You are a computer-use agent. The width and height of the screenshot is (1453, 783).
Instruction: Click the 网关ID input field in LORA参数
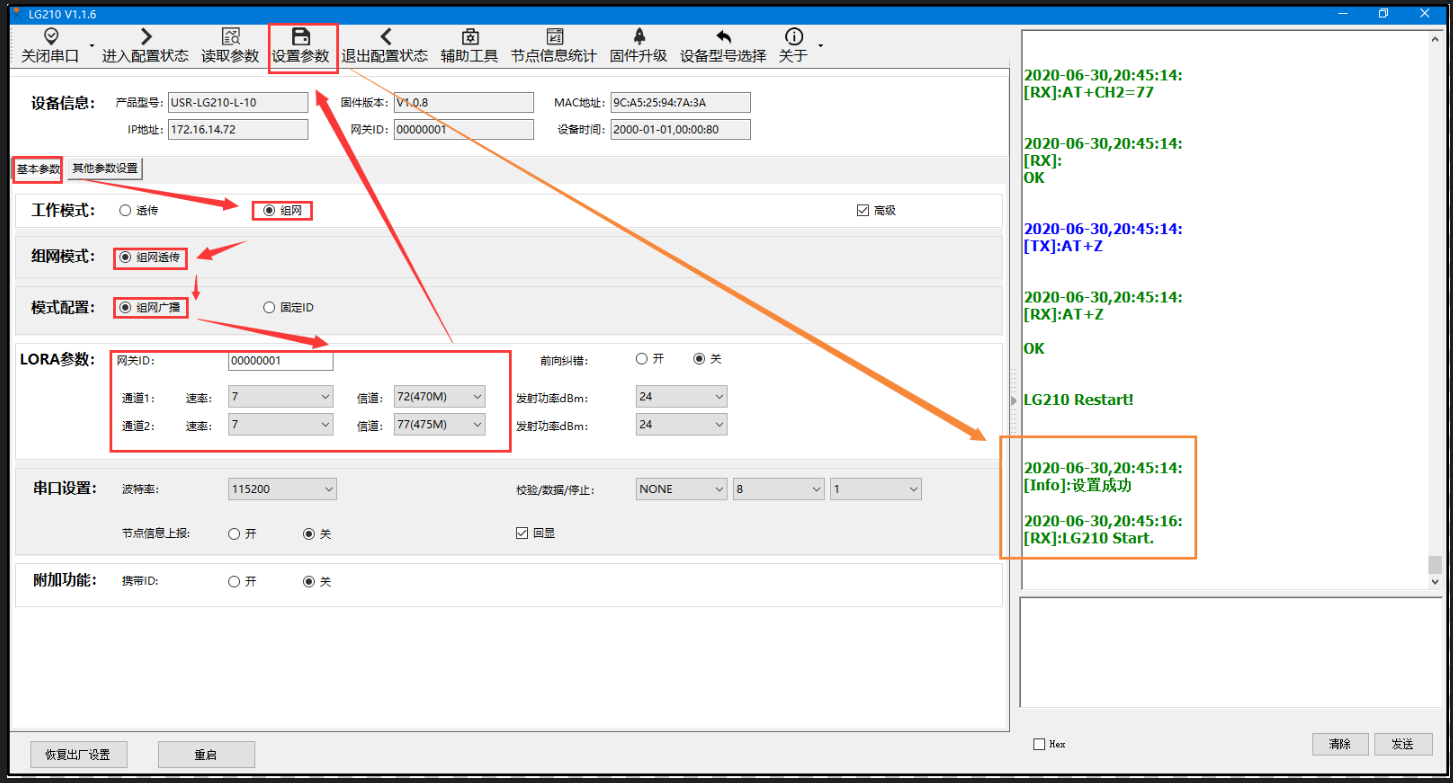coord(280,361)
